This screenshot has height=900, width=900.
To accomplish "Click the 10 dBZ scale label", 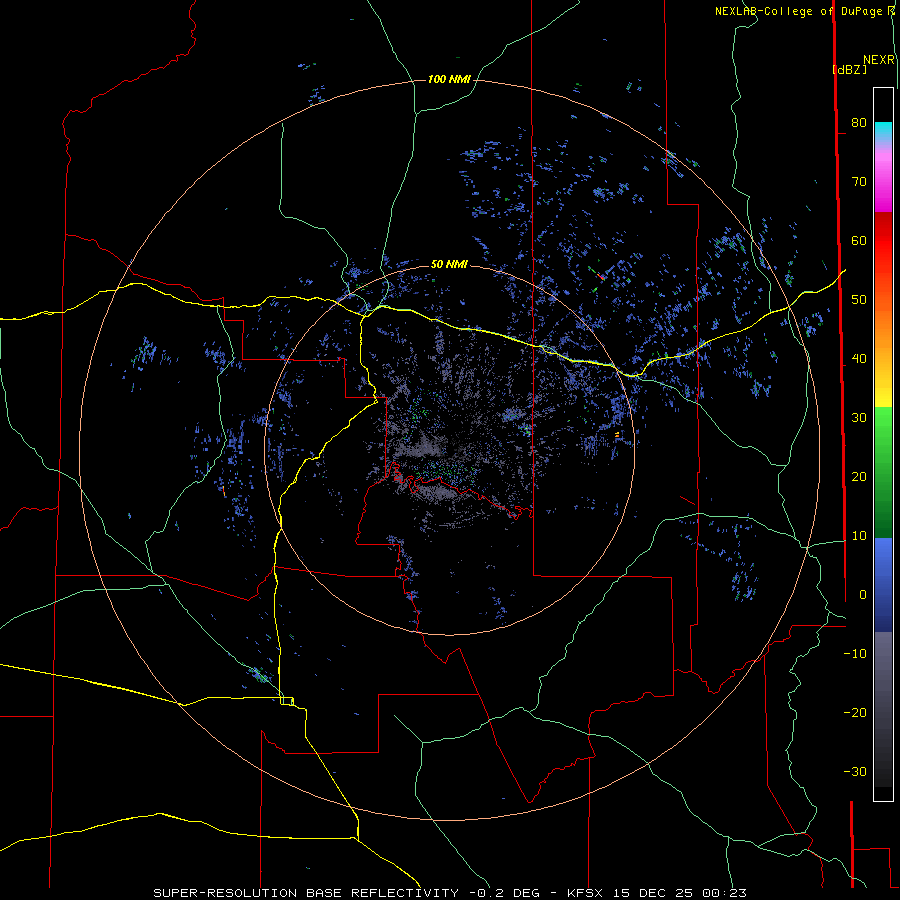I will coord(859,536).
